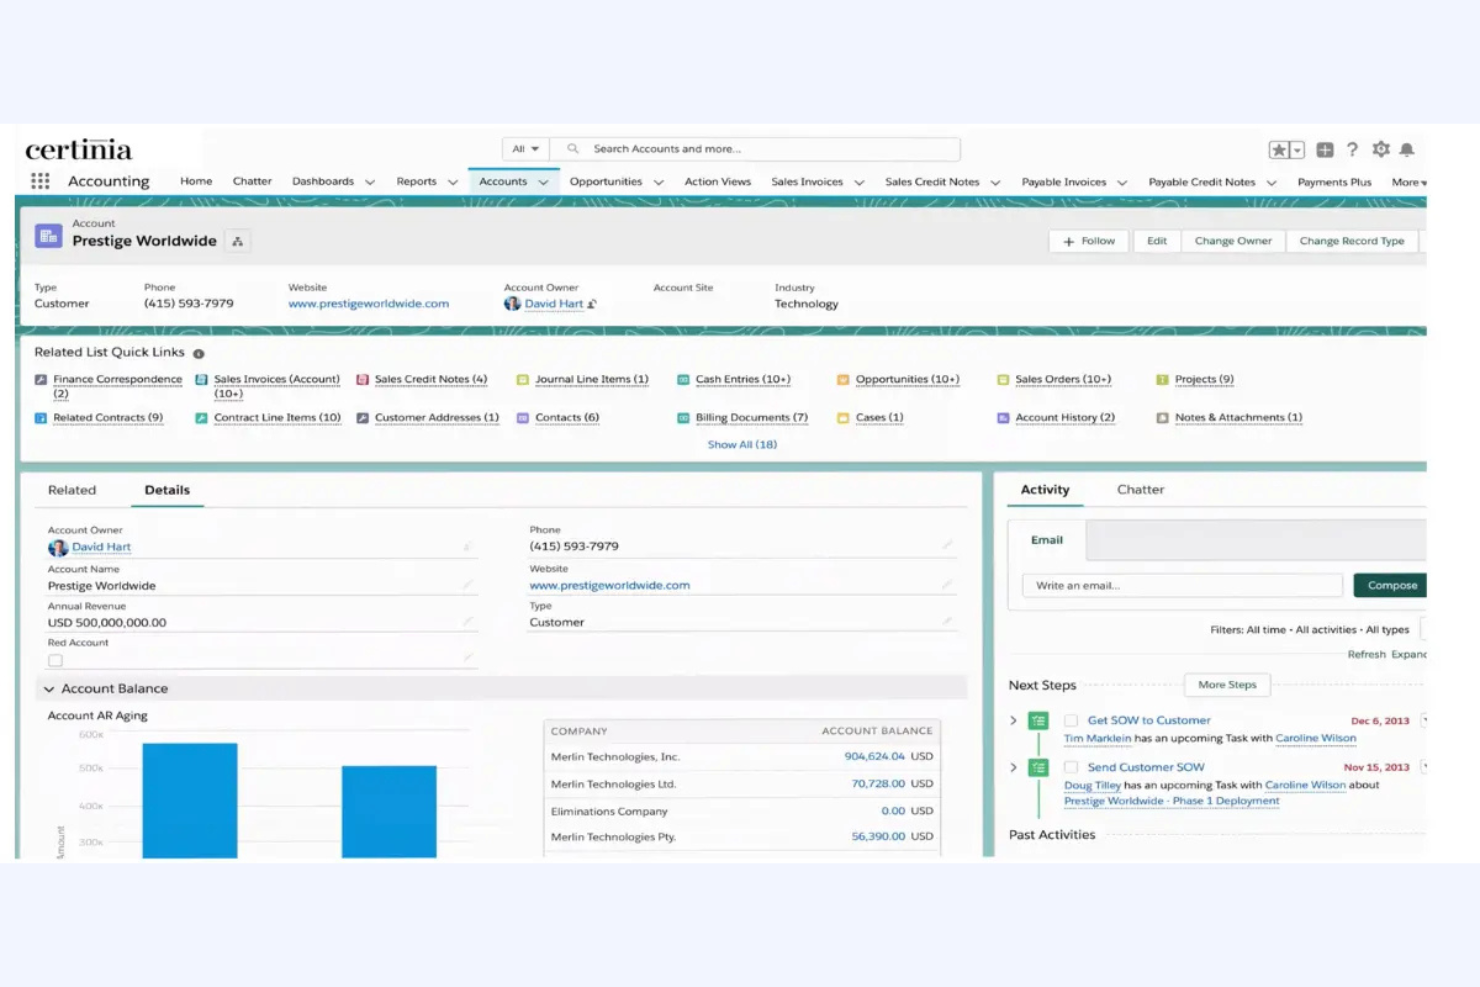Click the Global Actions plus icon
This screenshot has width=1480, height=987.
coord(1325,150)
